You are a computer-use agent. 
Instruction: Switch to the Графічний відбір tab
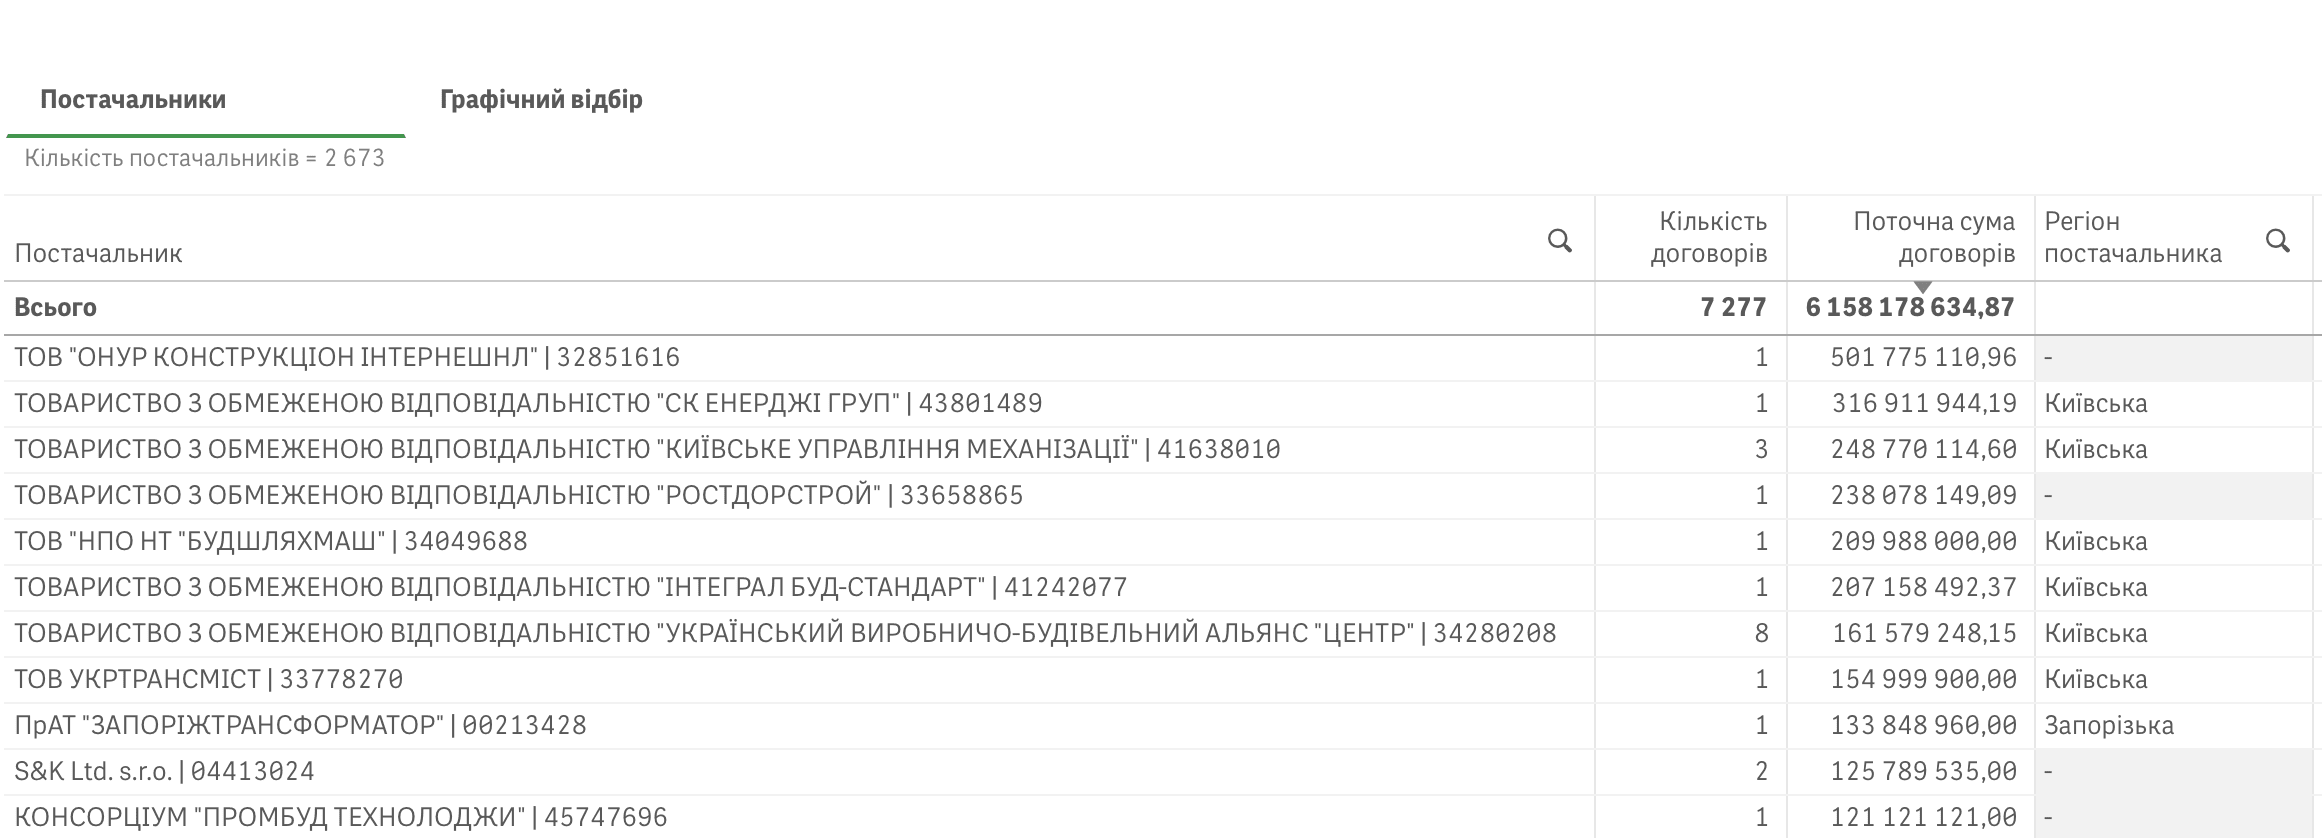click(541, 99)
